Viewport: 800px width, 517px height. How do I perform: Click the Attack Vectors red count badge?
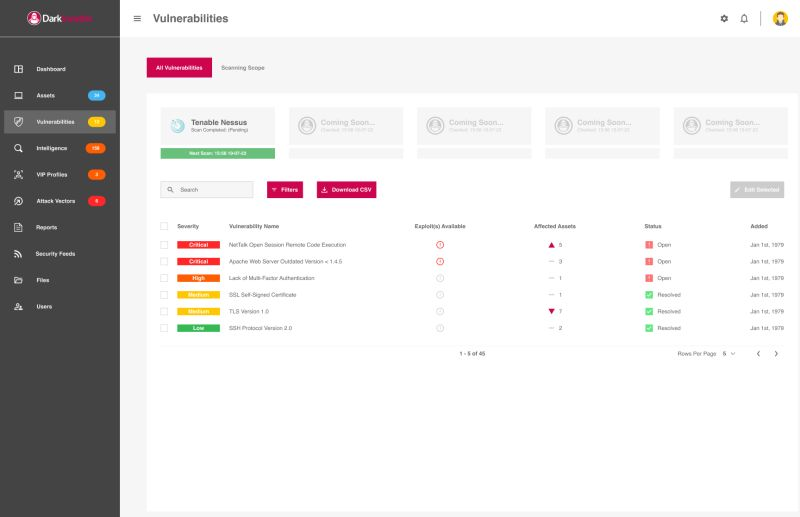[96, 201]
